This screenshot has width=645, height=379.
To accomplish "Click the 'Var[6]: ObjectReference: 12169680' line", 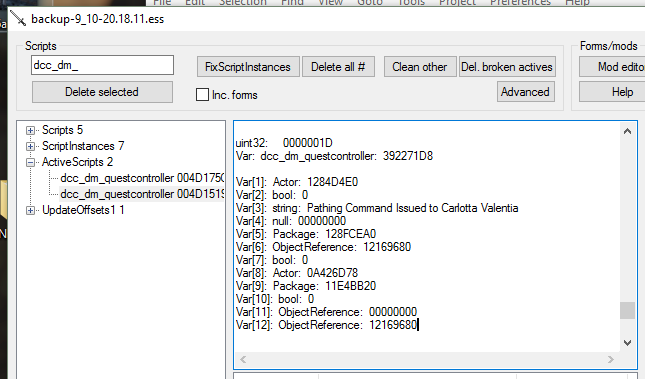I will tap(323, 247).
